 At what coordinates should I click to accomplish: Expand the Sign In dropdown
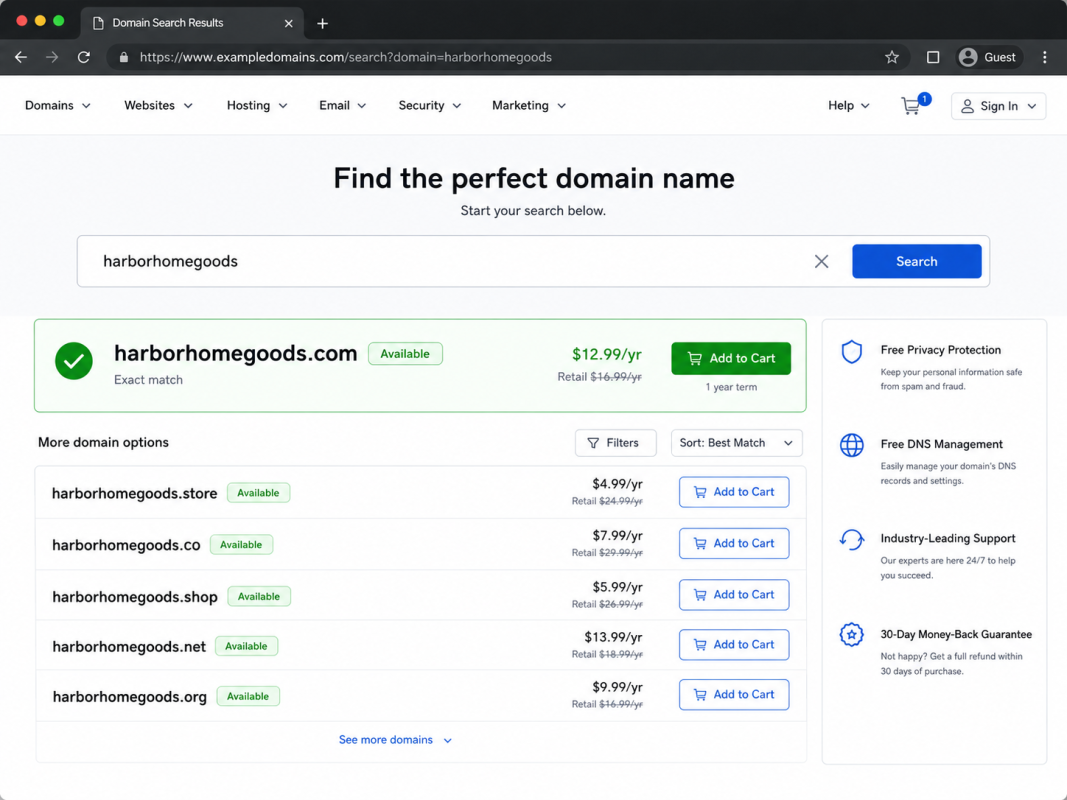pyautogui.click(x=998, y=106)
